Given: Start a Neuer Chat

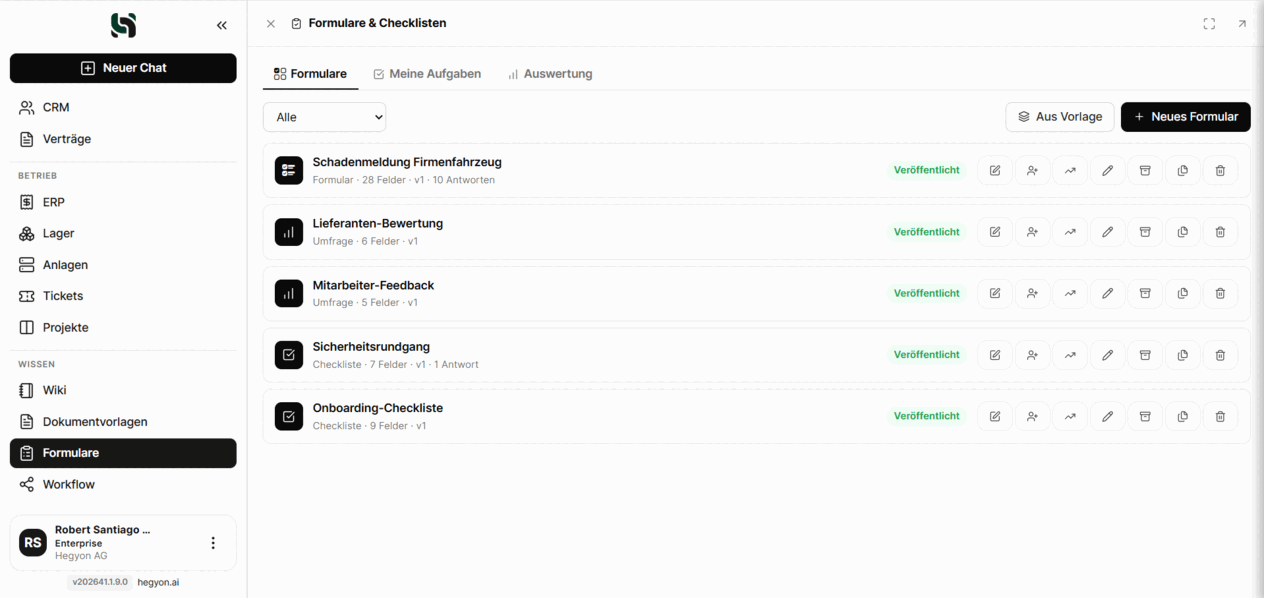Looking at the screenshot, I should [x=123, y=68].
